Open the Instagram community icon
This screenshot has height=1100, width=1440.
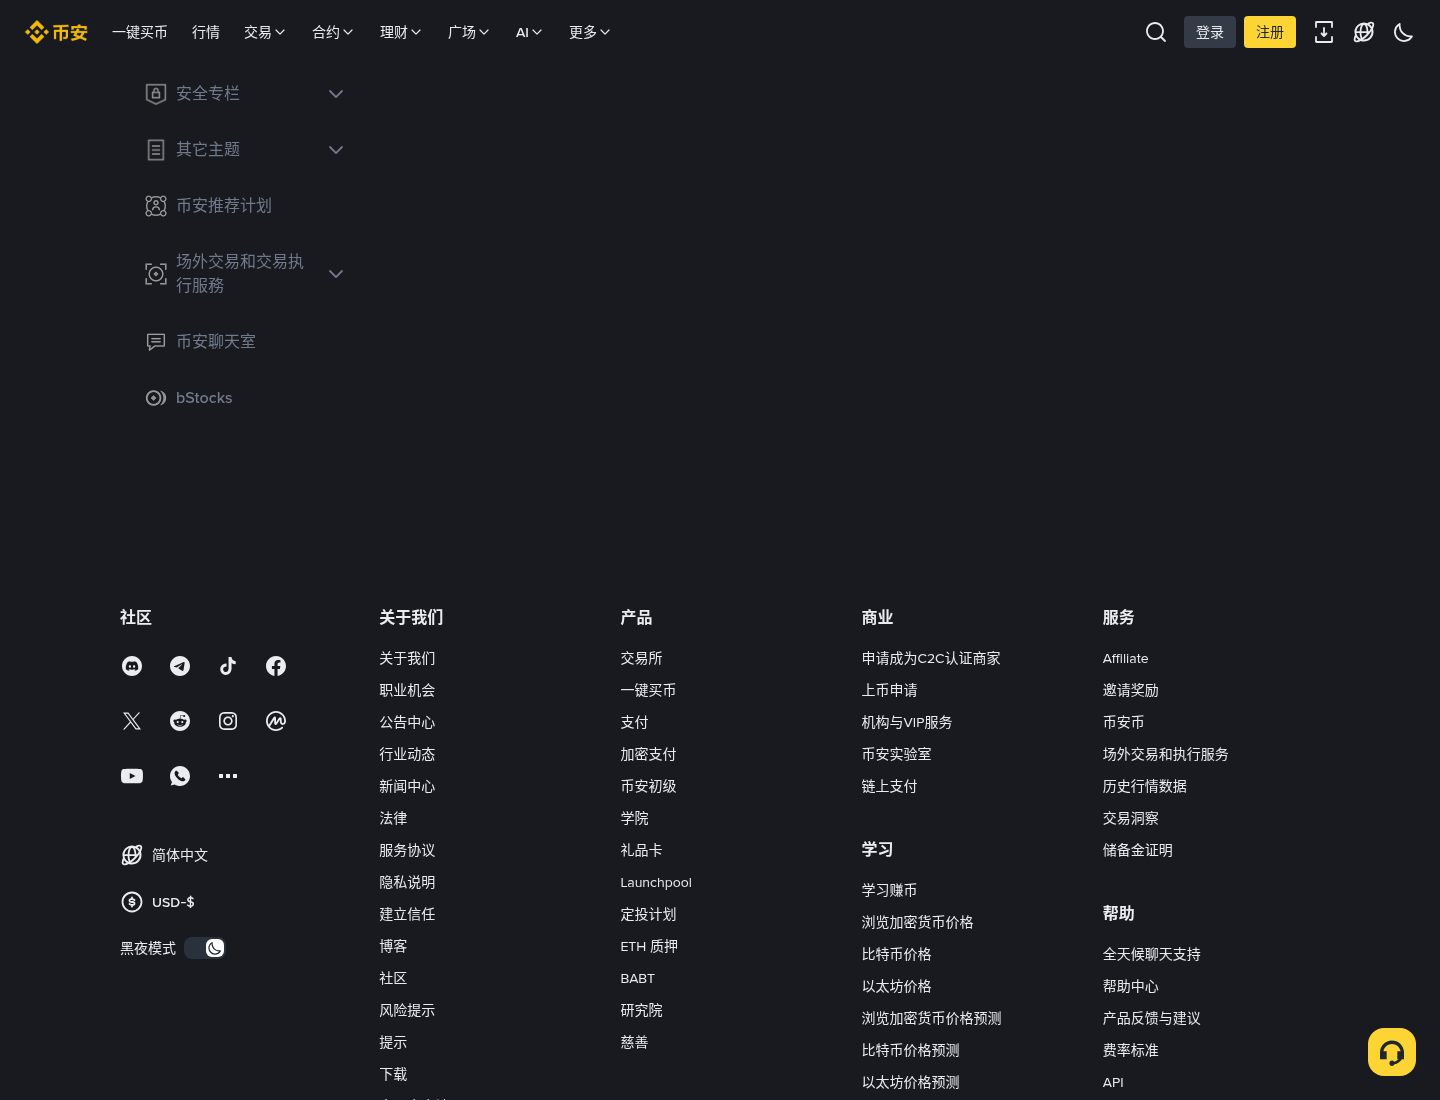pos(228,721)
